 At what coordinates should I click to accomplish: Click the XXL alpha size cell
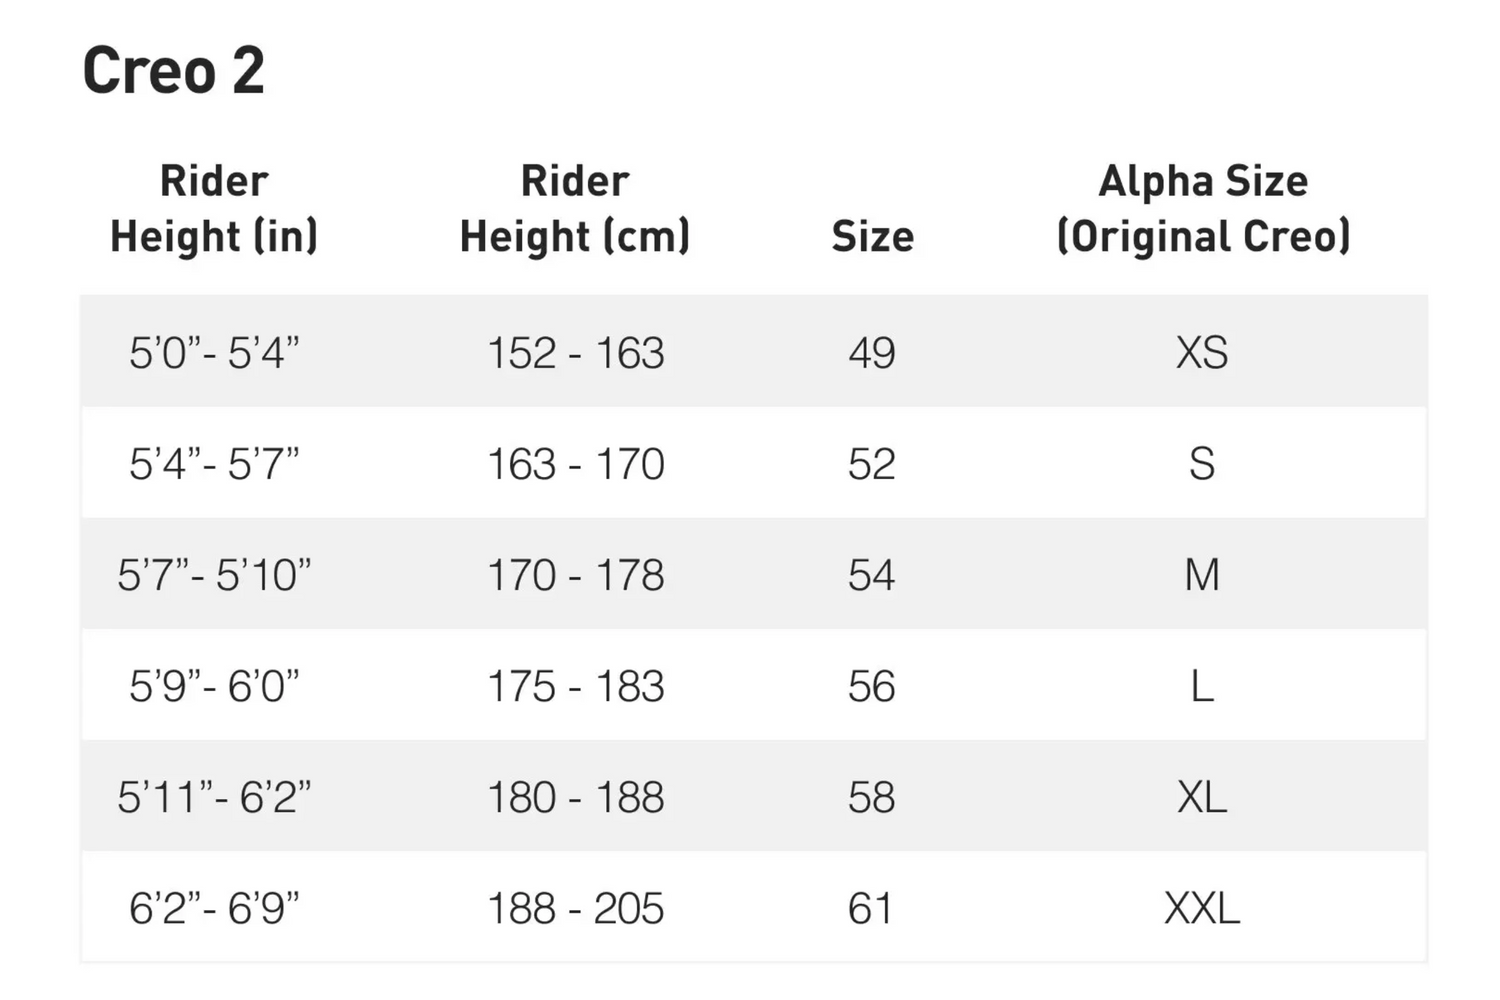coord(1202,908)
